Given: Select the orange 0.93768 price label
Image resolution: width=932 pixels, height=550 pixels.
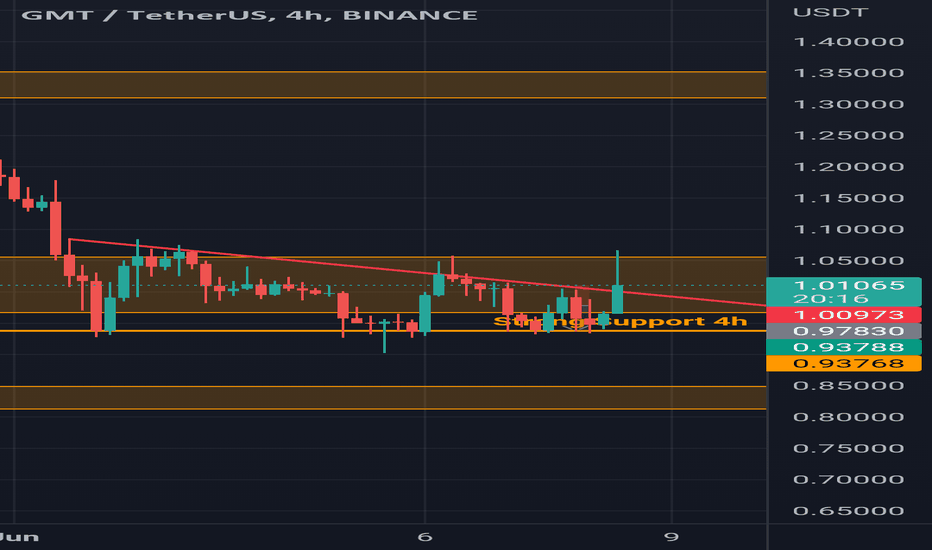Looking at the screenshot, I should pyautogui.click(x=844, y=363).
